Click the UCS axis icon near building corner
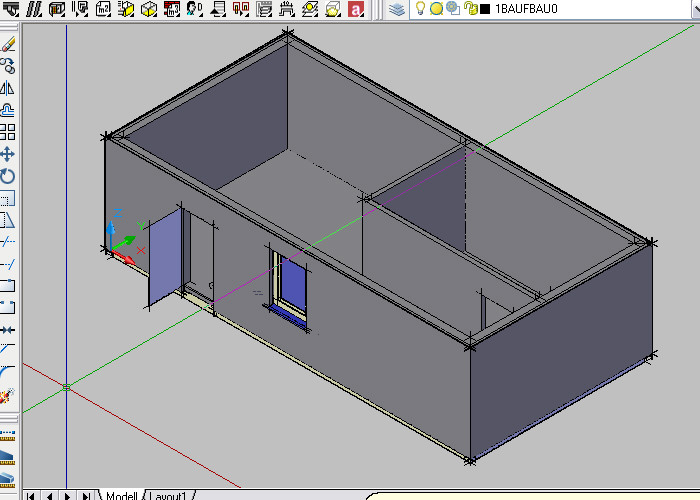Viewport: 700px width, 500px height. (123, 239)
